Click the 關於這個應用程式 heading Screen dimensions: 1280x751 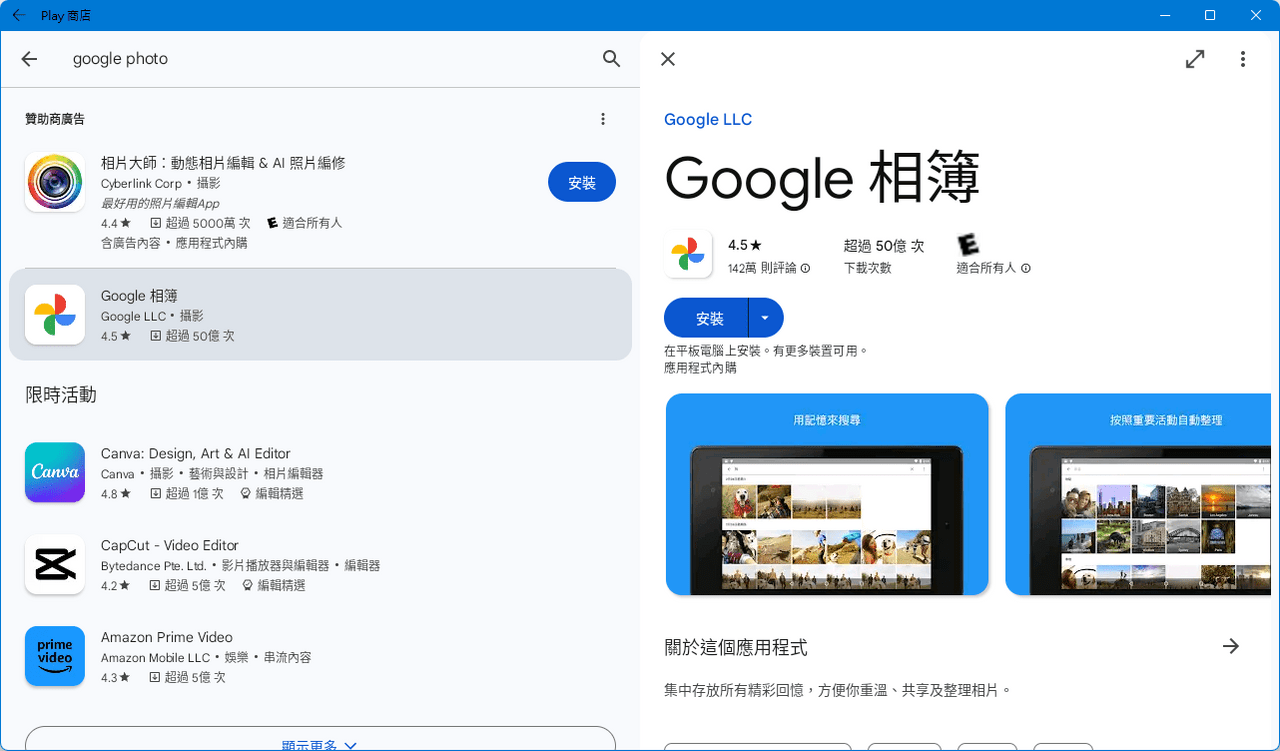[x=736, y=647]
